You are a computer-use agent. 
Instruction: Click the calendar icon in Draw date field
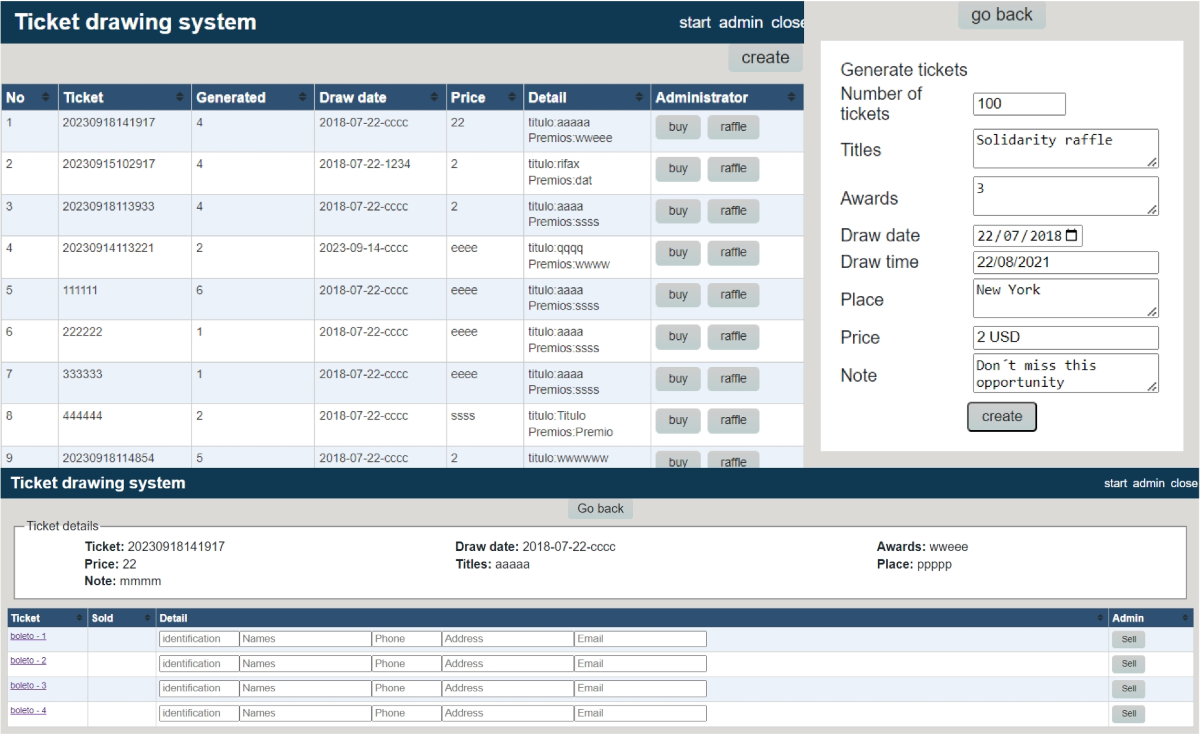click(x=1072, y=237)
